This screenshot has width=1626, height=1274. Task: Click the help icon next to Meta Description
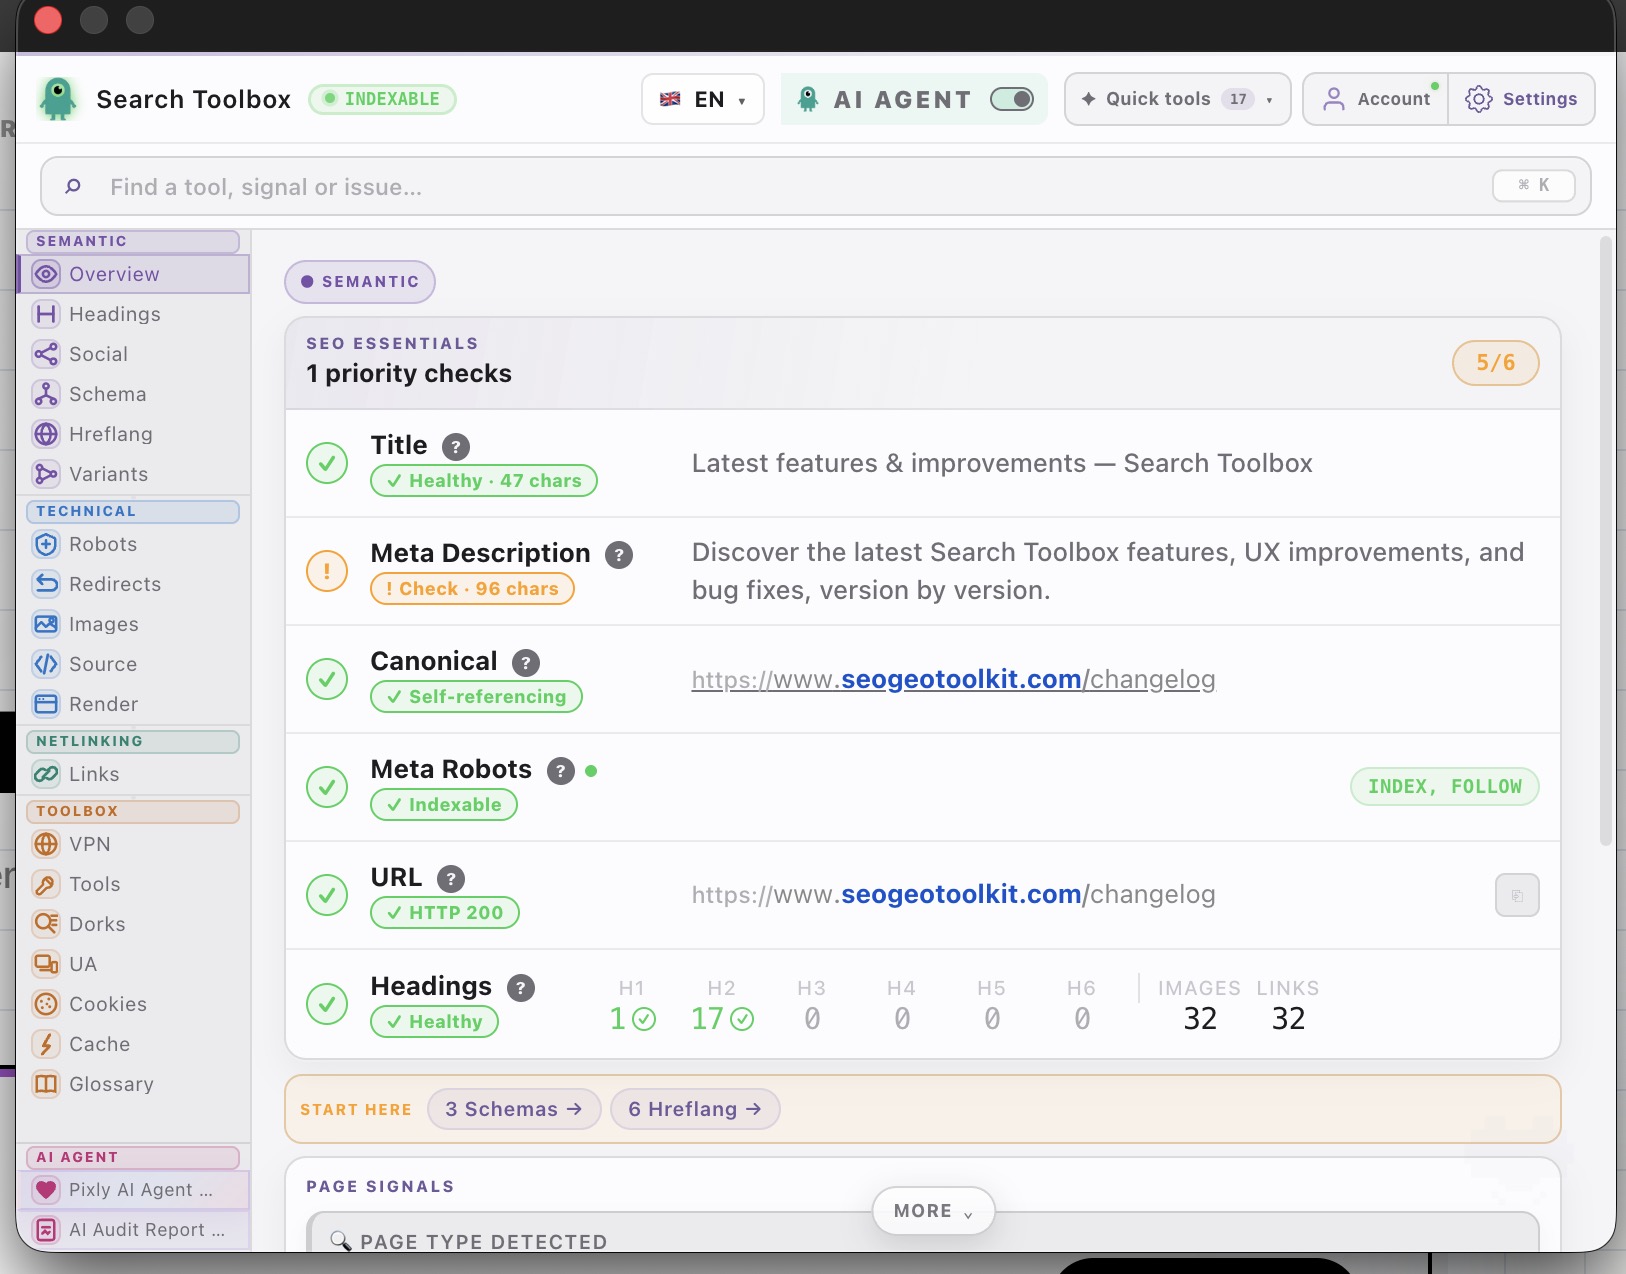[x=619, y=554]
